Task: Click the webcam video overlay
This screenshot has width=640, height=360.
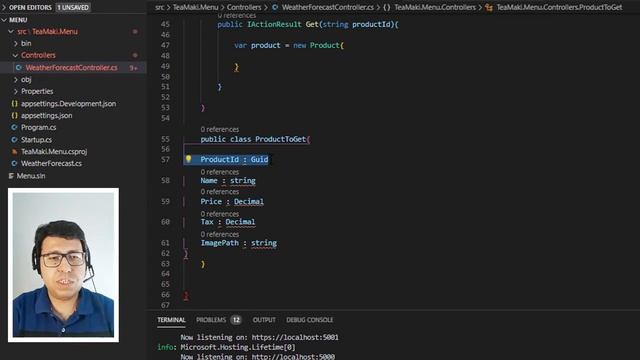Action: (x=63, y=265)
